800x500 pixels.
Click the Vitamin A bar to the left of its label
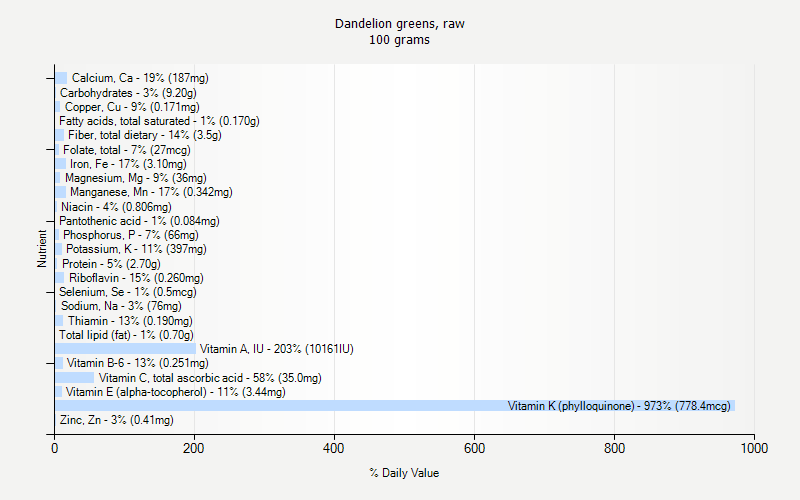(126, 349)
